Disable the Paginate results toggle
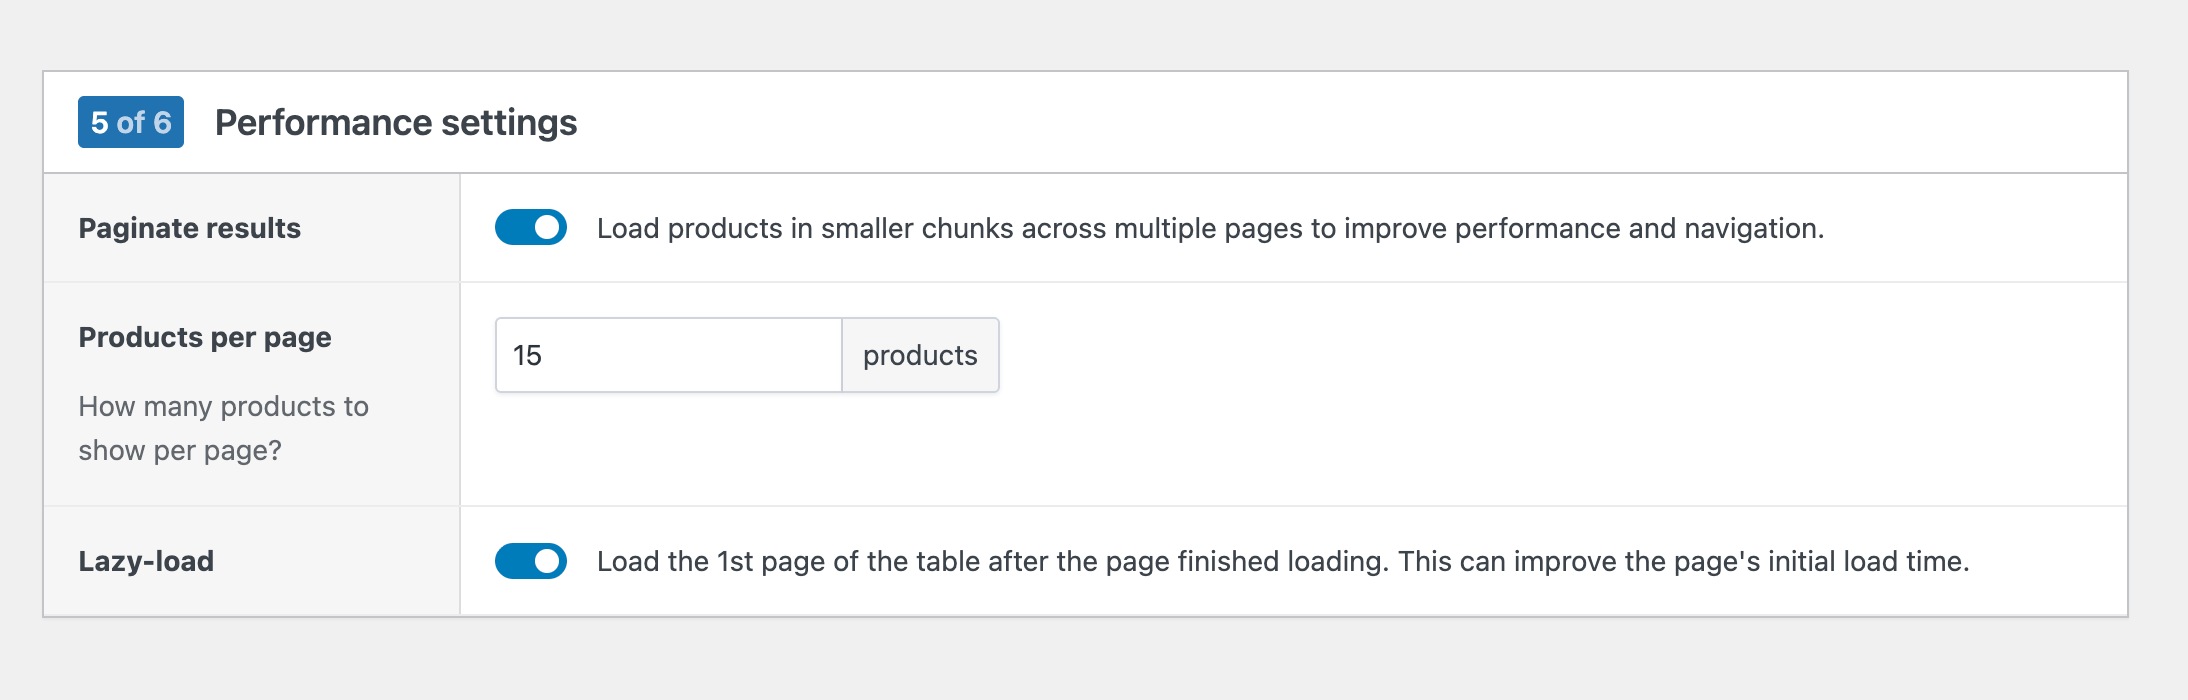The image size is (2188, 700). tap(531, 227)
